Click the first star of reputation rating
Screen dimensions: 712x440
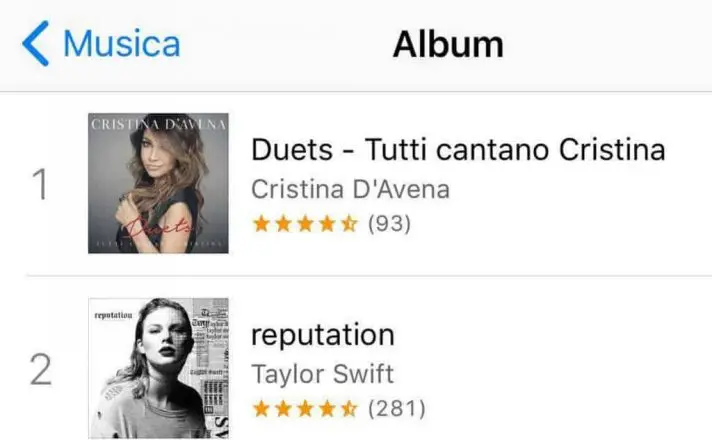(x=261, y=409)
